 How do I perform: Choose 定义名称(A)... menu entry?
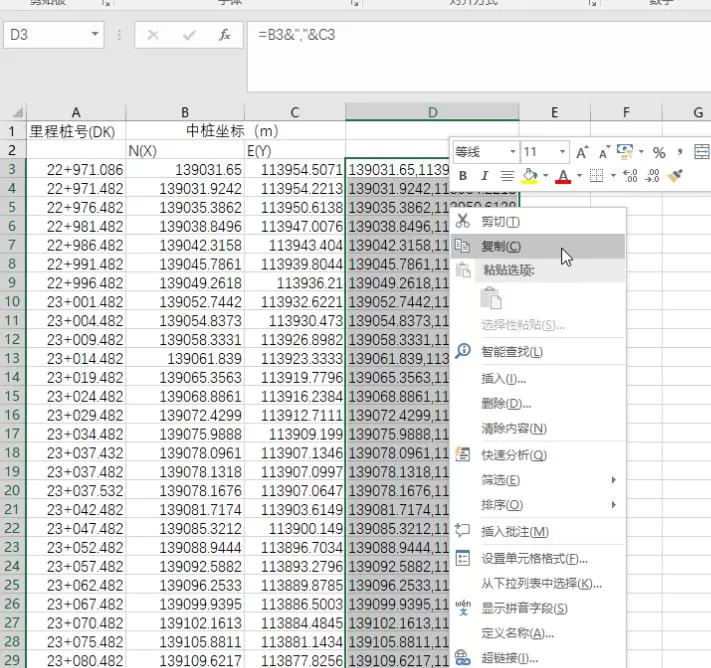point(538,634)
